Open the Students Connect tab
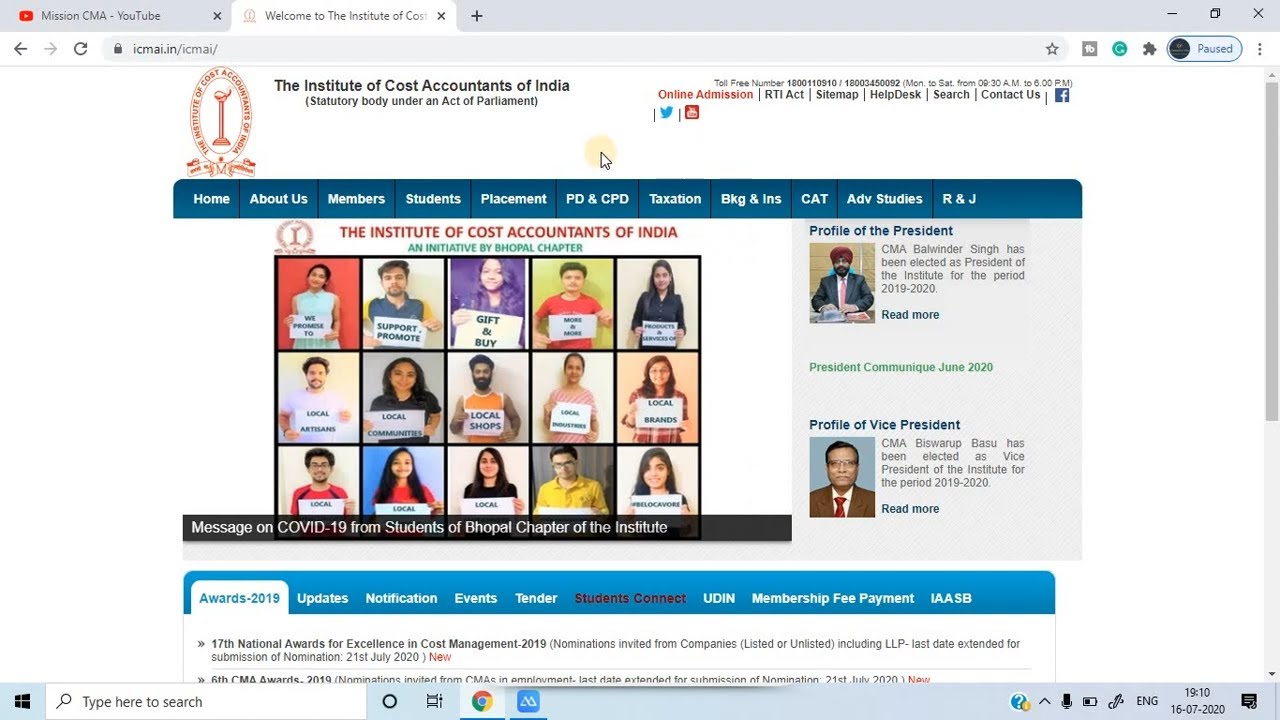 [x=630, y=598]
